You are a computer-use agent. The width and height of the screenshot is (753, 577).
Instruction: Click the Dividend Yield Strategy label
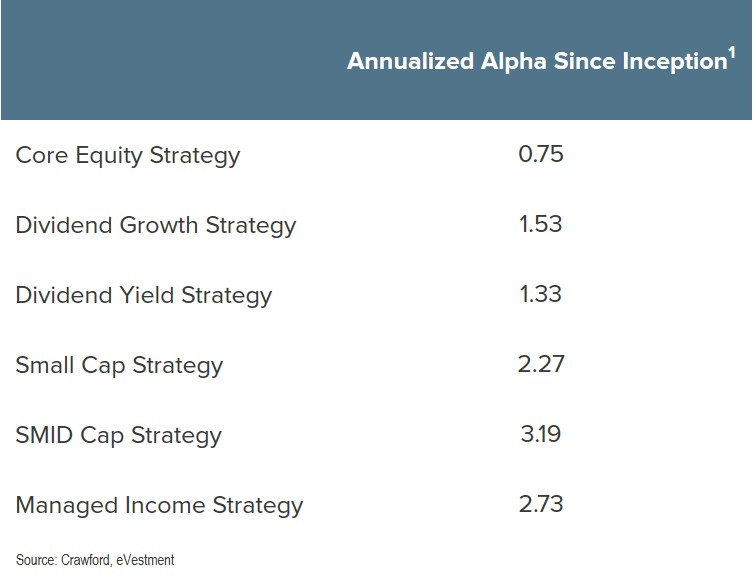pos(144,295)
